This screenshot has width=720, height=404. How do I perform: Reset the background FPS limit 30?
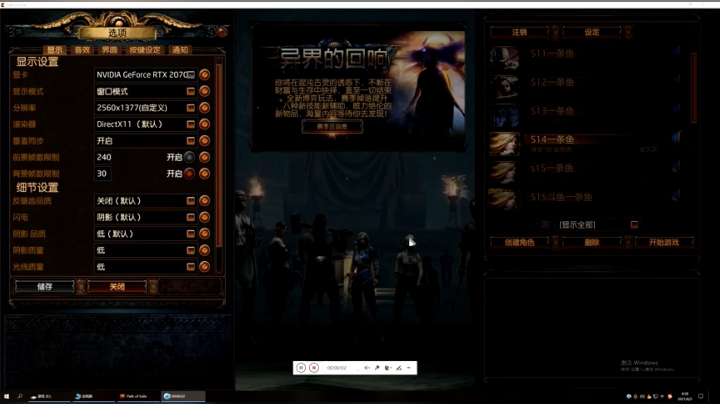pyautogui.click(x=205, y=174)
